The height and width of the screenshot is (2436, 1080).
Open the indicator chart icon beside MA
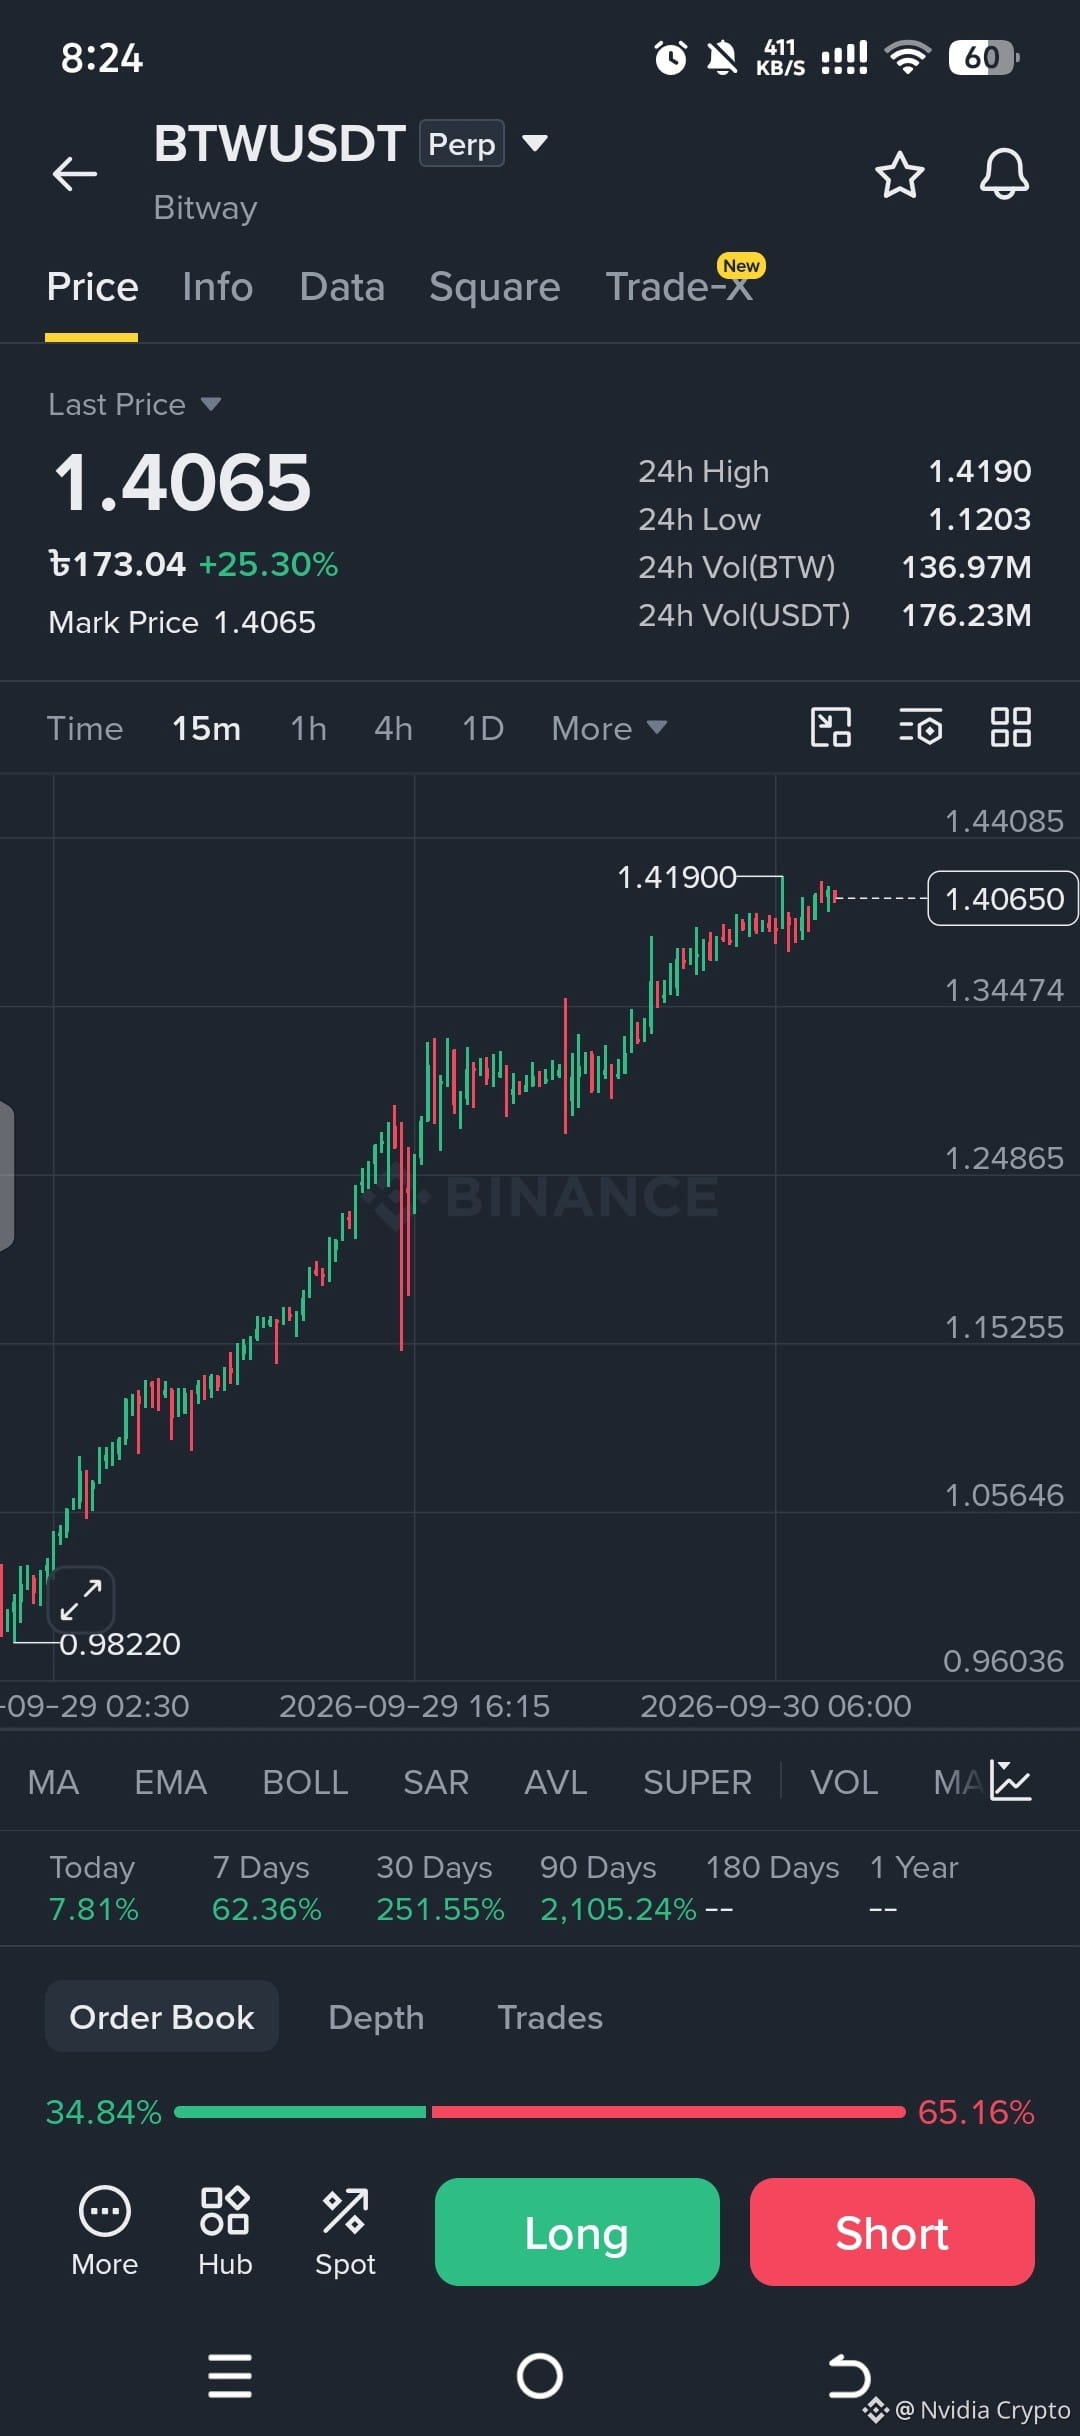[1011, 1781]
